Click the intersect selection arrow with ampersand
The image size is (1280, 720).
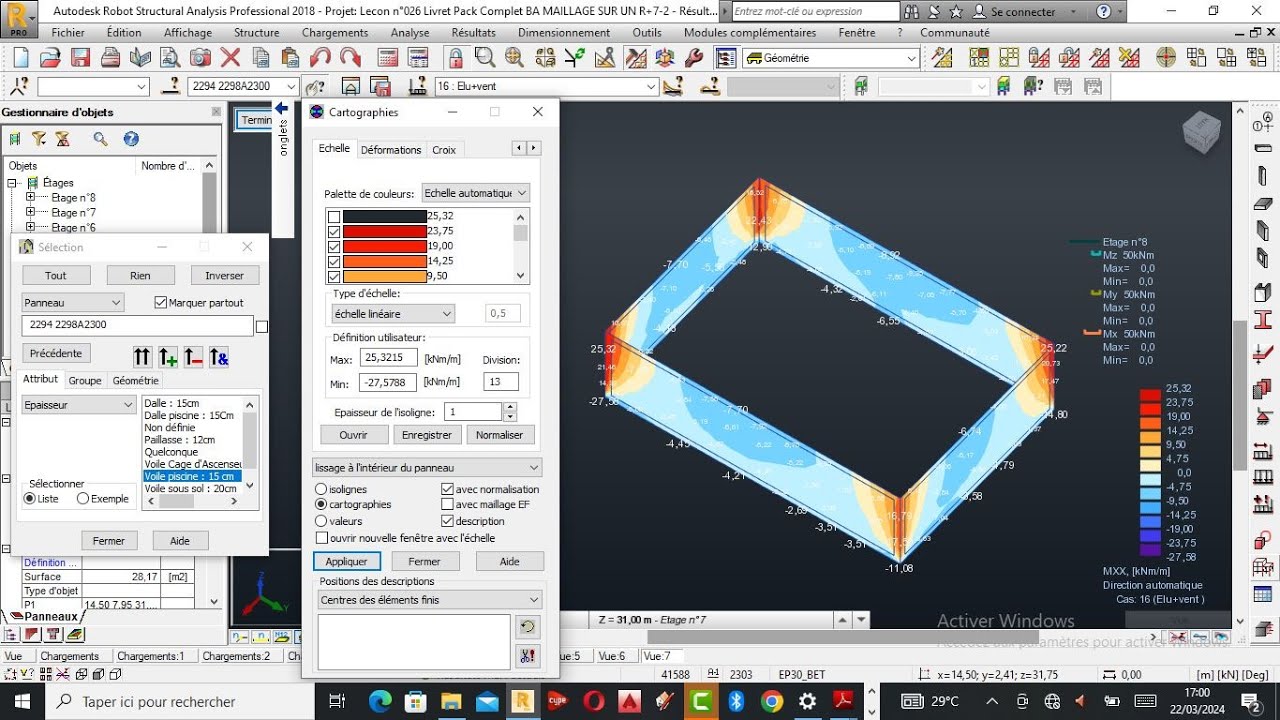(220, 357)
